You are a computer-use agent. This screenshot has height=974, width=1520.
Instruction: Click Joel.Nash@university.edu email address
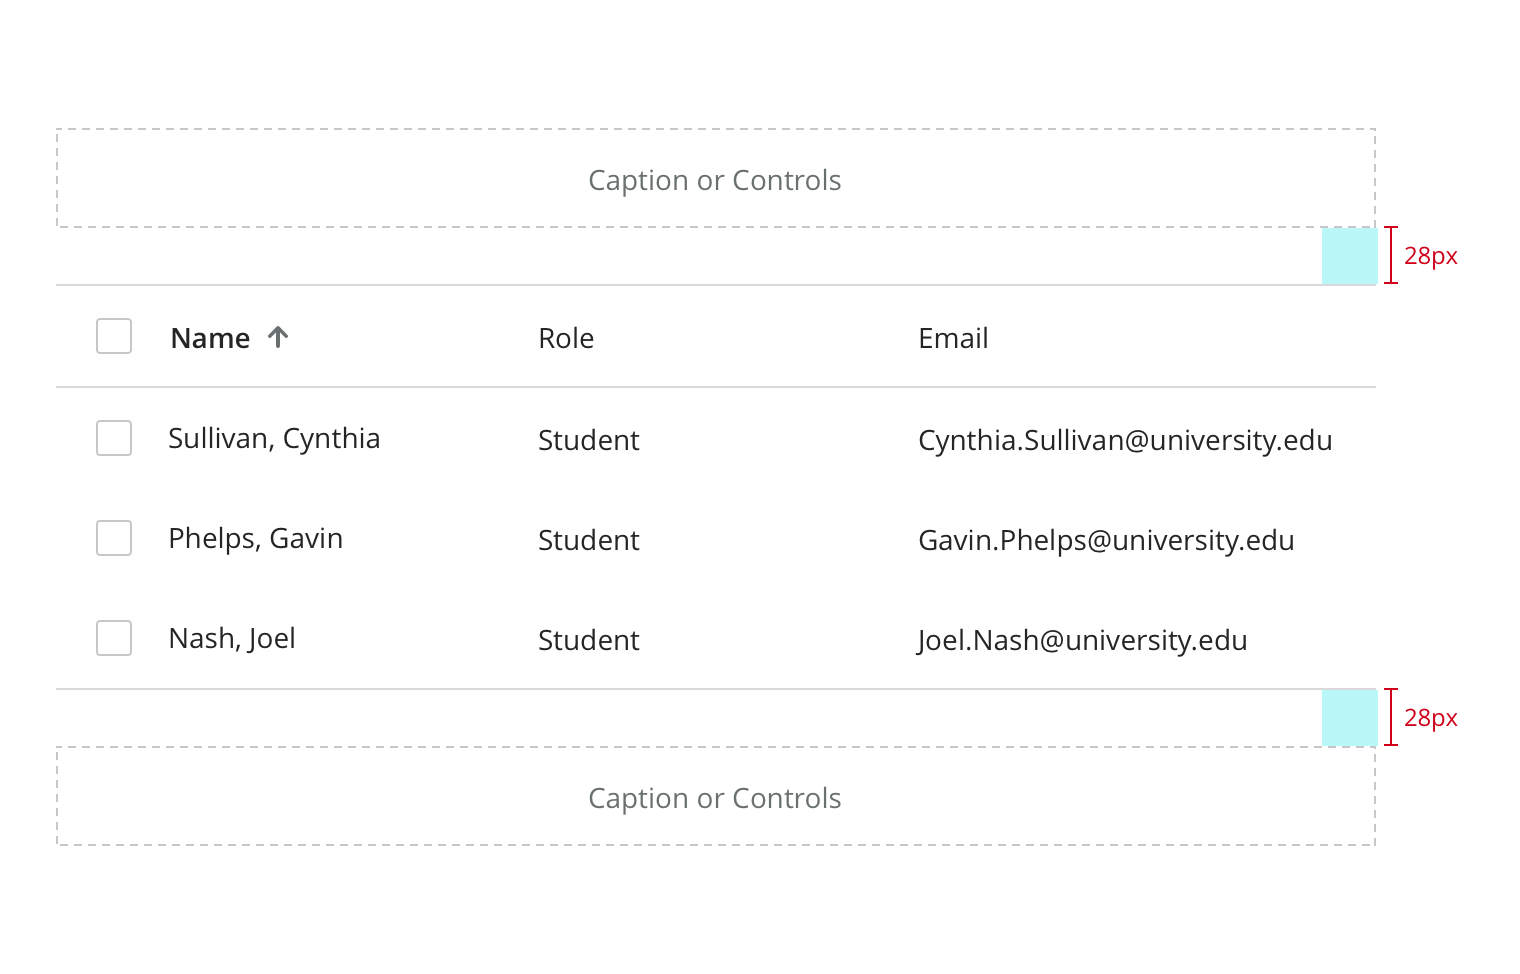(1082, 640)
